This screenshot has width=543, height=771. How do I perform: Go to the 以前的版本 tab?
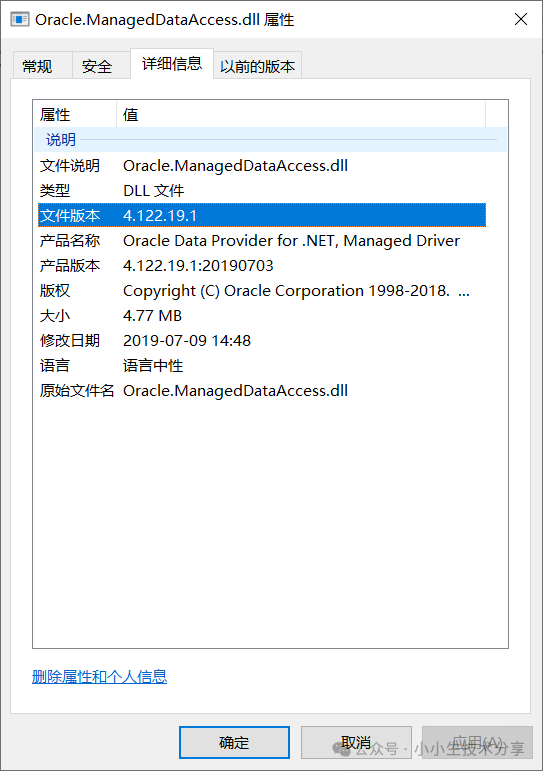click(257, 65)
